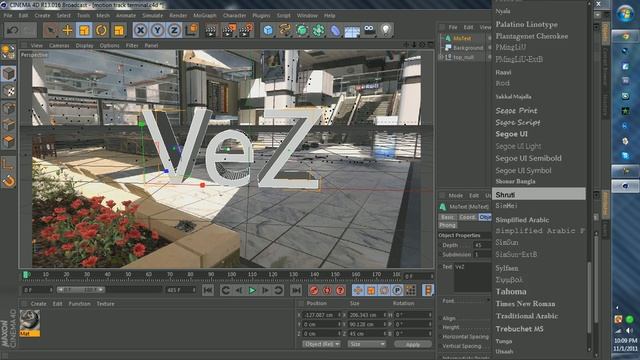The width and height of the screenshot is (640, 360).
Task: Click the spline pen tool icon
Action: point(285,30)
